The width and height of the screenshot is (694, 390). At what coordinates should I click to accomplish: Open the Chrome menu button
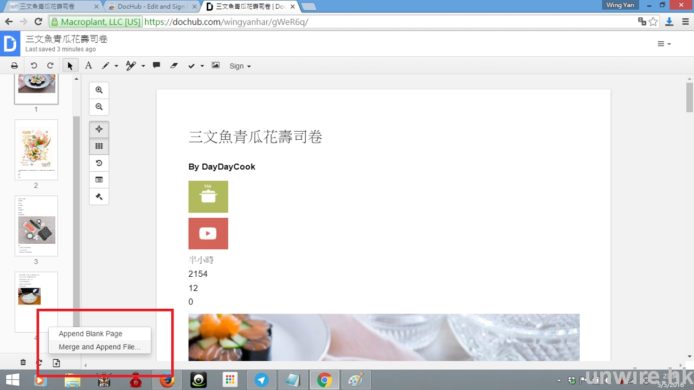coord(685,22)
